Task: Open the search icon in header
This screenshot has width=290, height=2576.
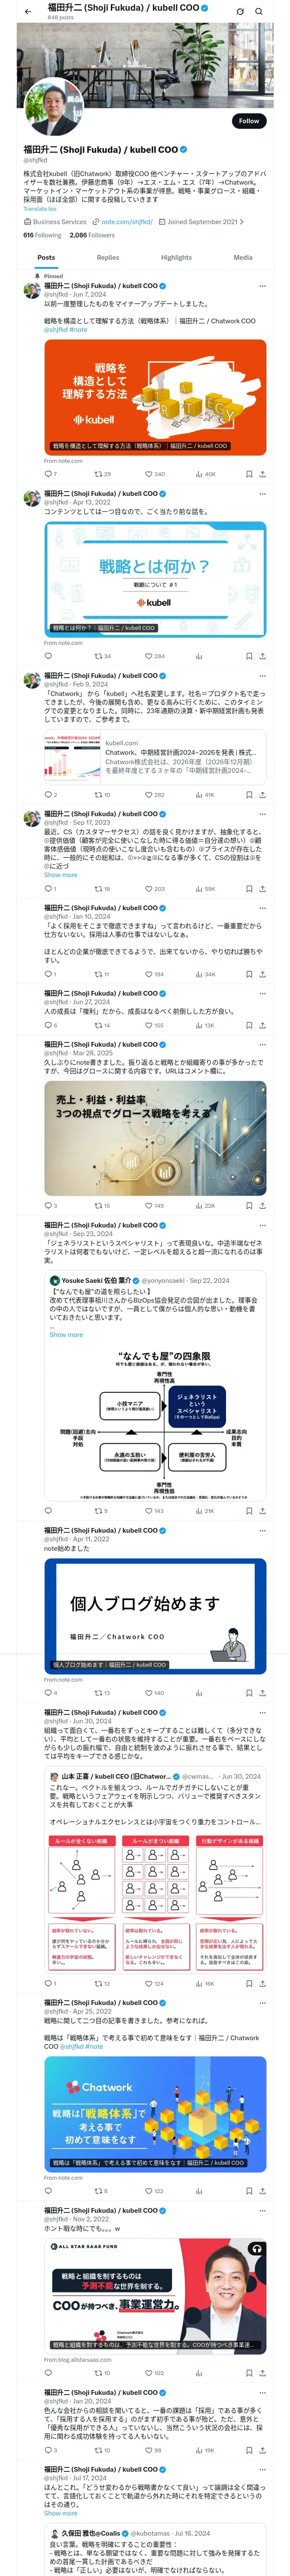Action: [259, 11]
